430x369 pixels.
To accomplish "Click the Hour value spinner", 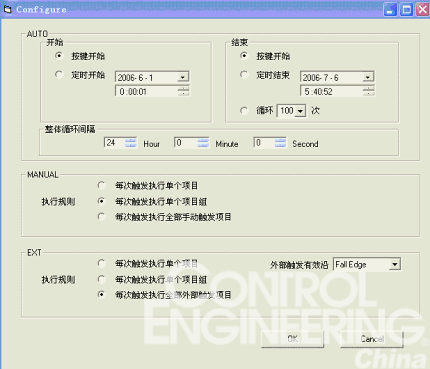I will click(131, 143).
